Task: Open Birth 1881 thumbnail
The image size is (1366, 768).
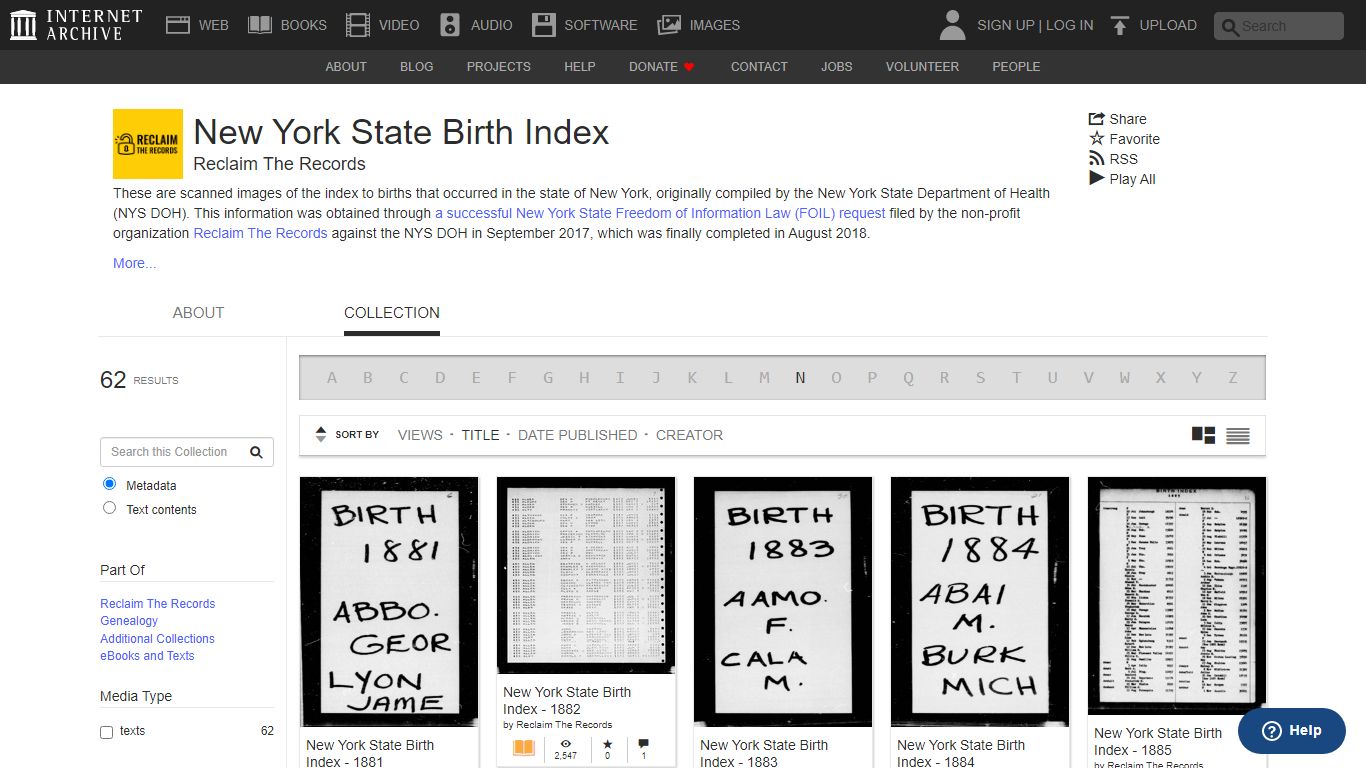Action: point(389,602)
